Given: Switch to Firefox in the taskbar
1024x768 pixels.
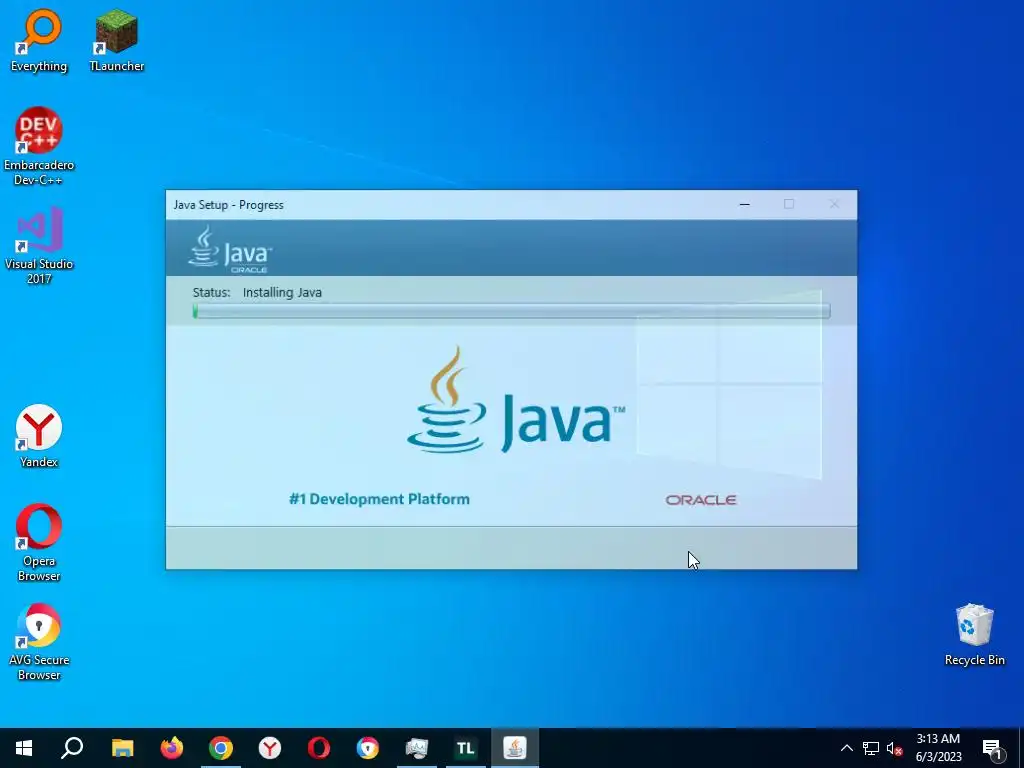Looking at the screenshot, I should pos(172,748).
